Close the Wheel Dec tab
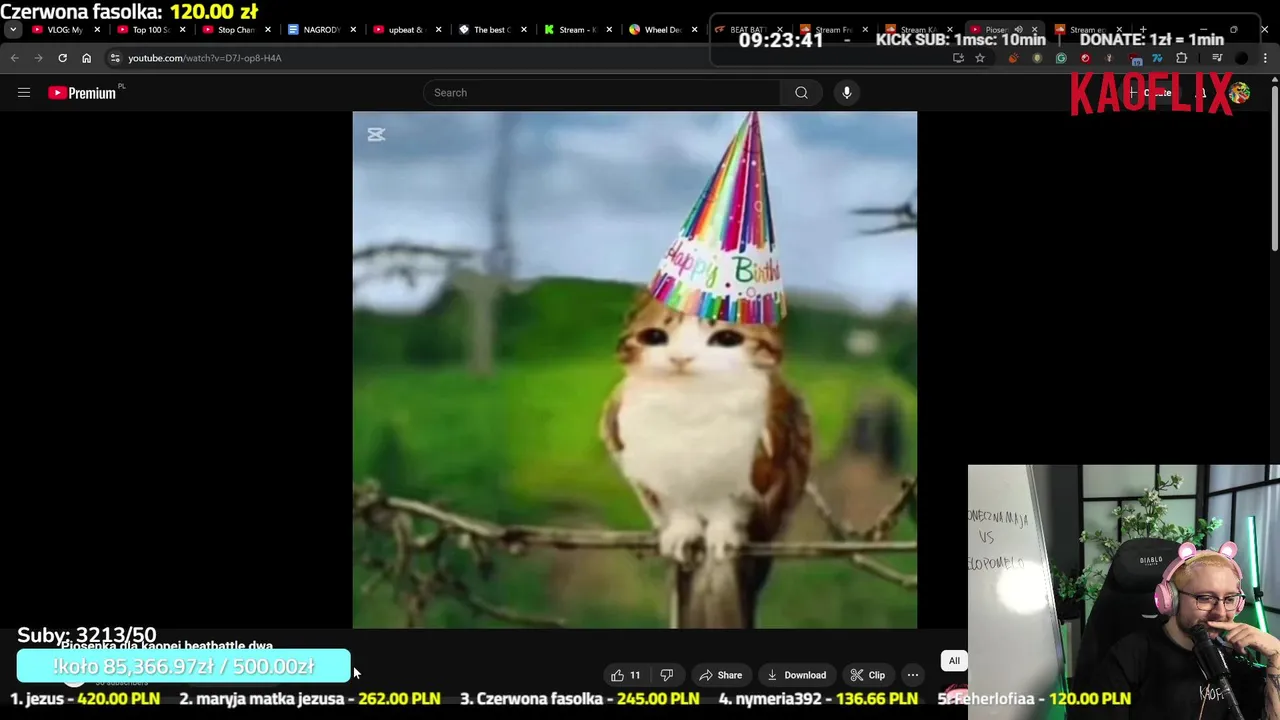 click(x=694, y=30)
